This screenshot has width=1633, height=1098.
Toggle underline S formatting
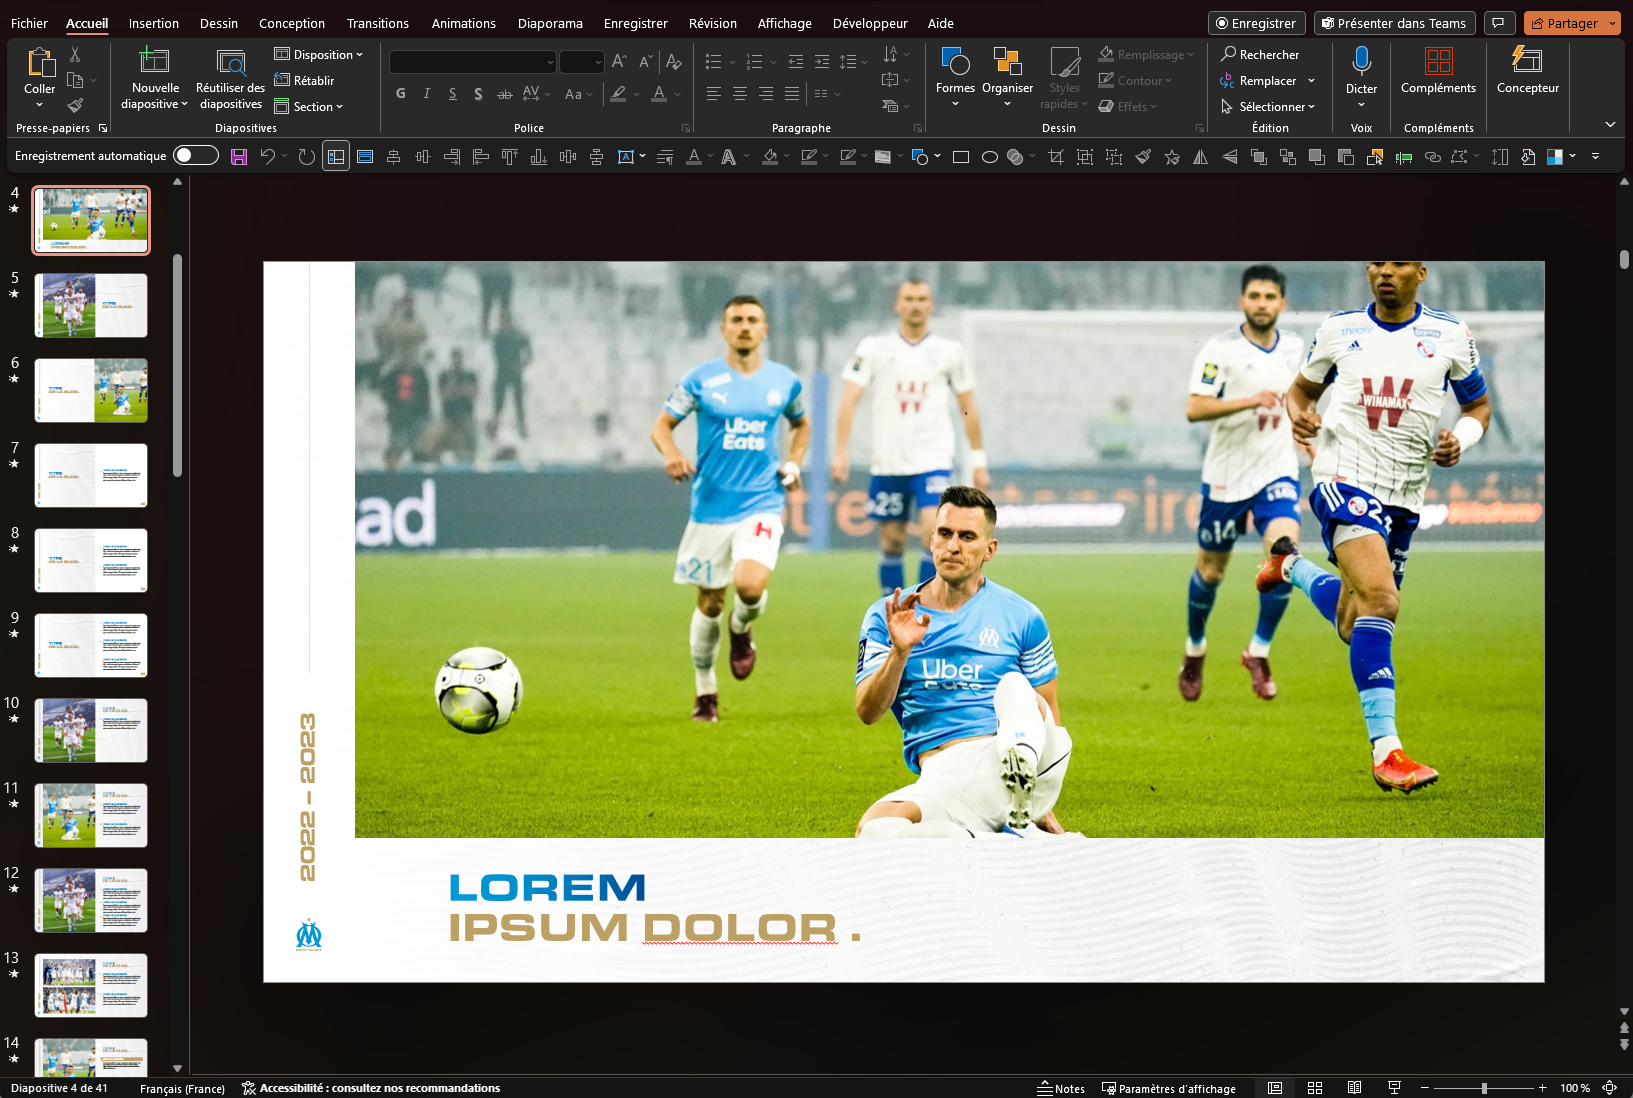click(x=453, y=94)
